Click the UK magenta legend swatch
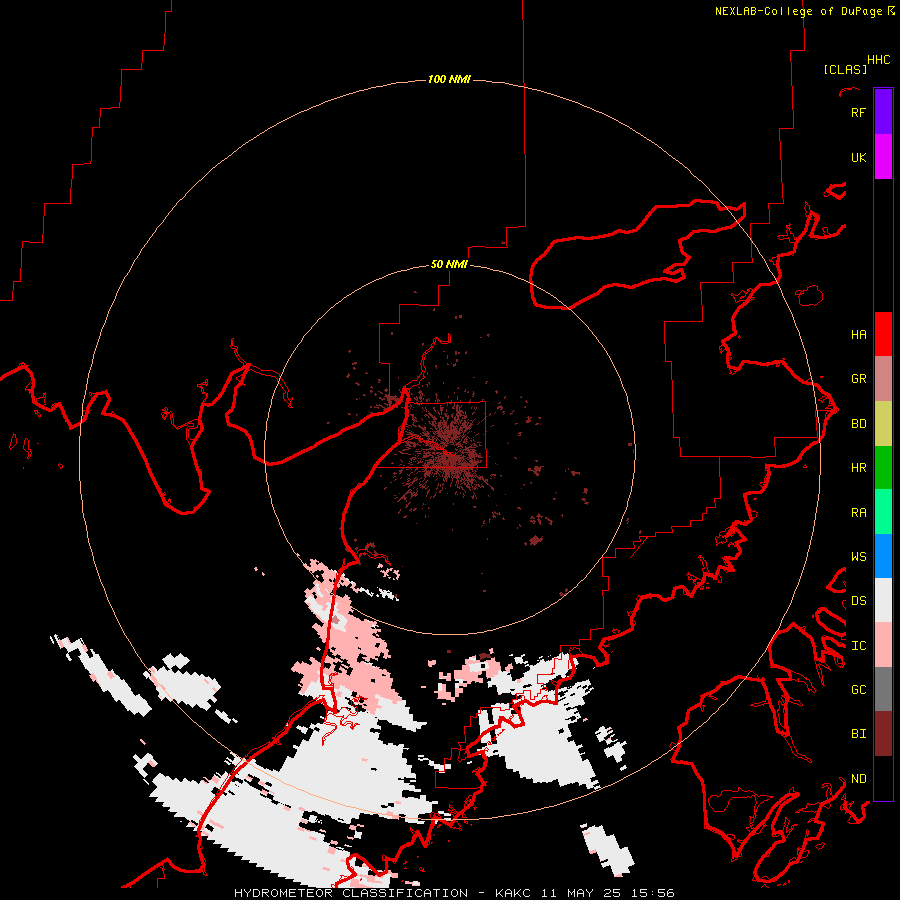The height and width of the screenshot is (900, 900). 883,157
